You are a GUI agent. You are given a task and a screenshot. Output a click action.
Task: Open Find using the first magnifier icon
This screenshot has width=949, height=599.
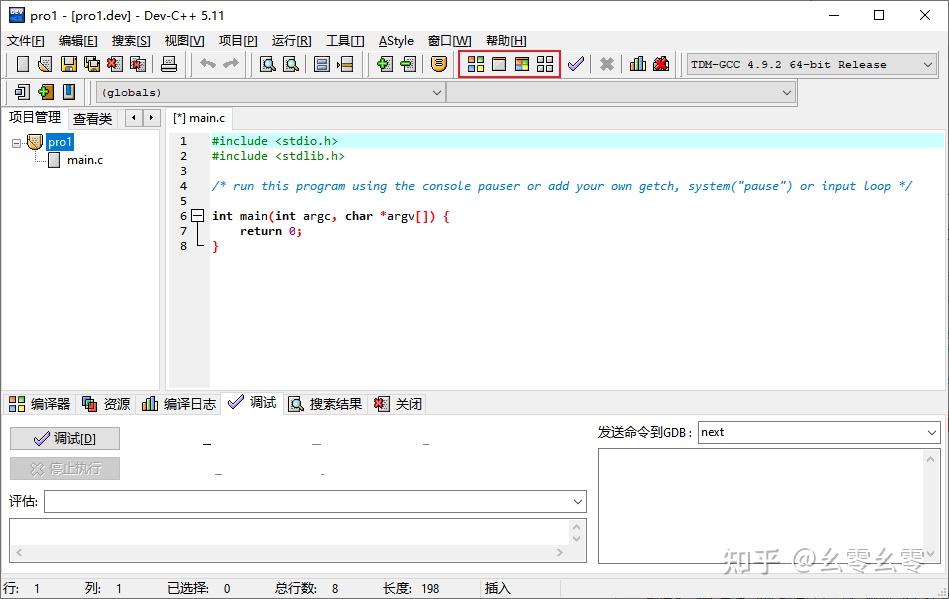(x=268, y=64)
